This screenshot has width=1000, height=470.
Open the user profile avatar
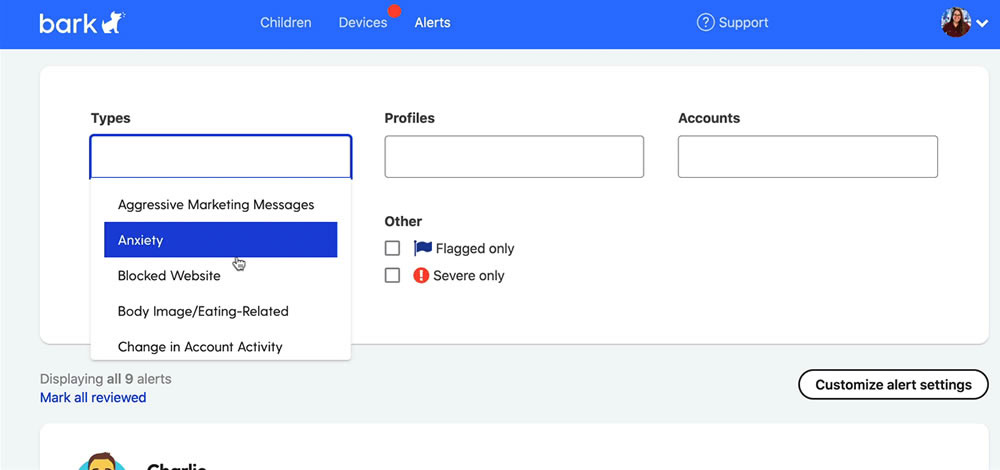click(955, 22)
